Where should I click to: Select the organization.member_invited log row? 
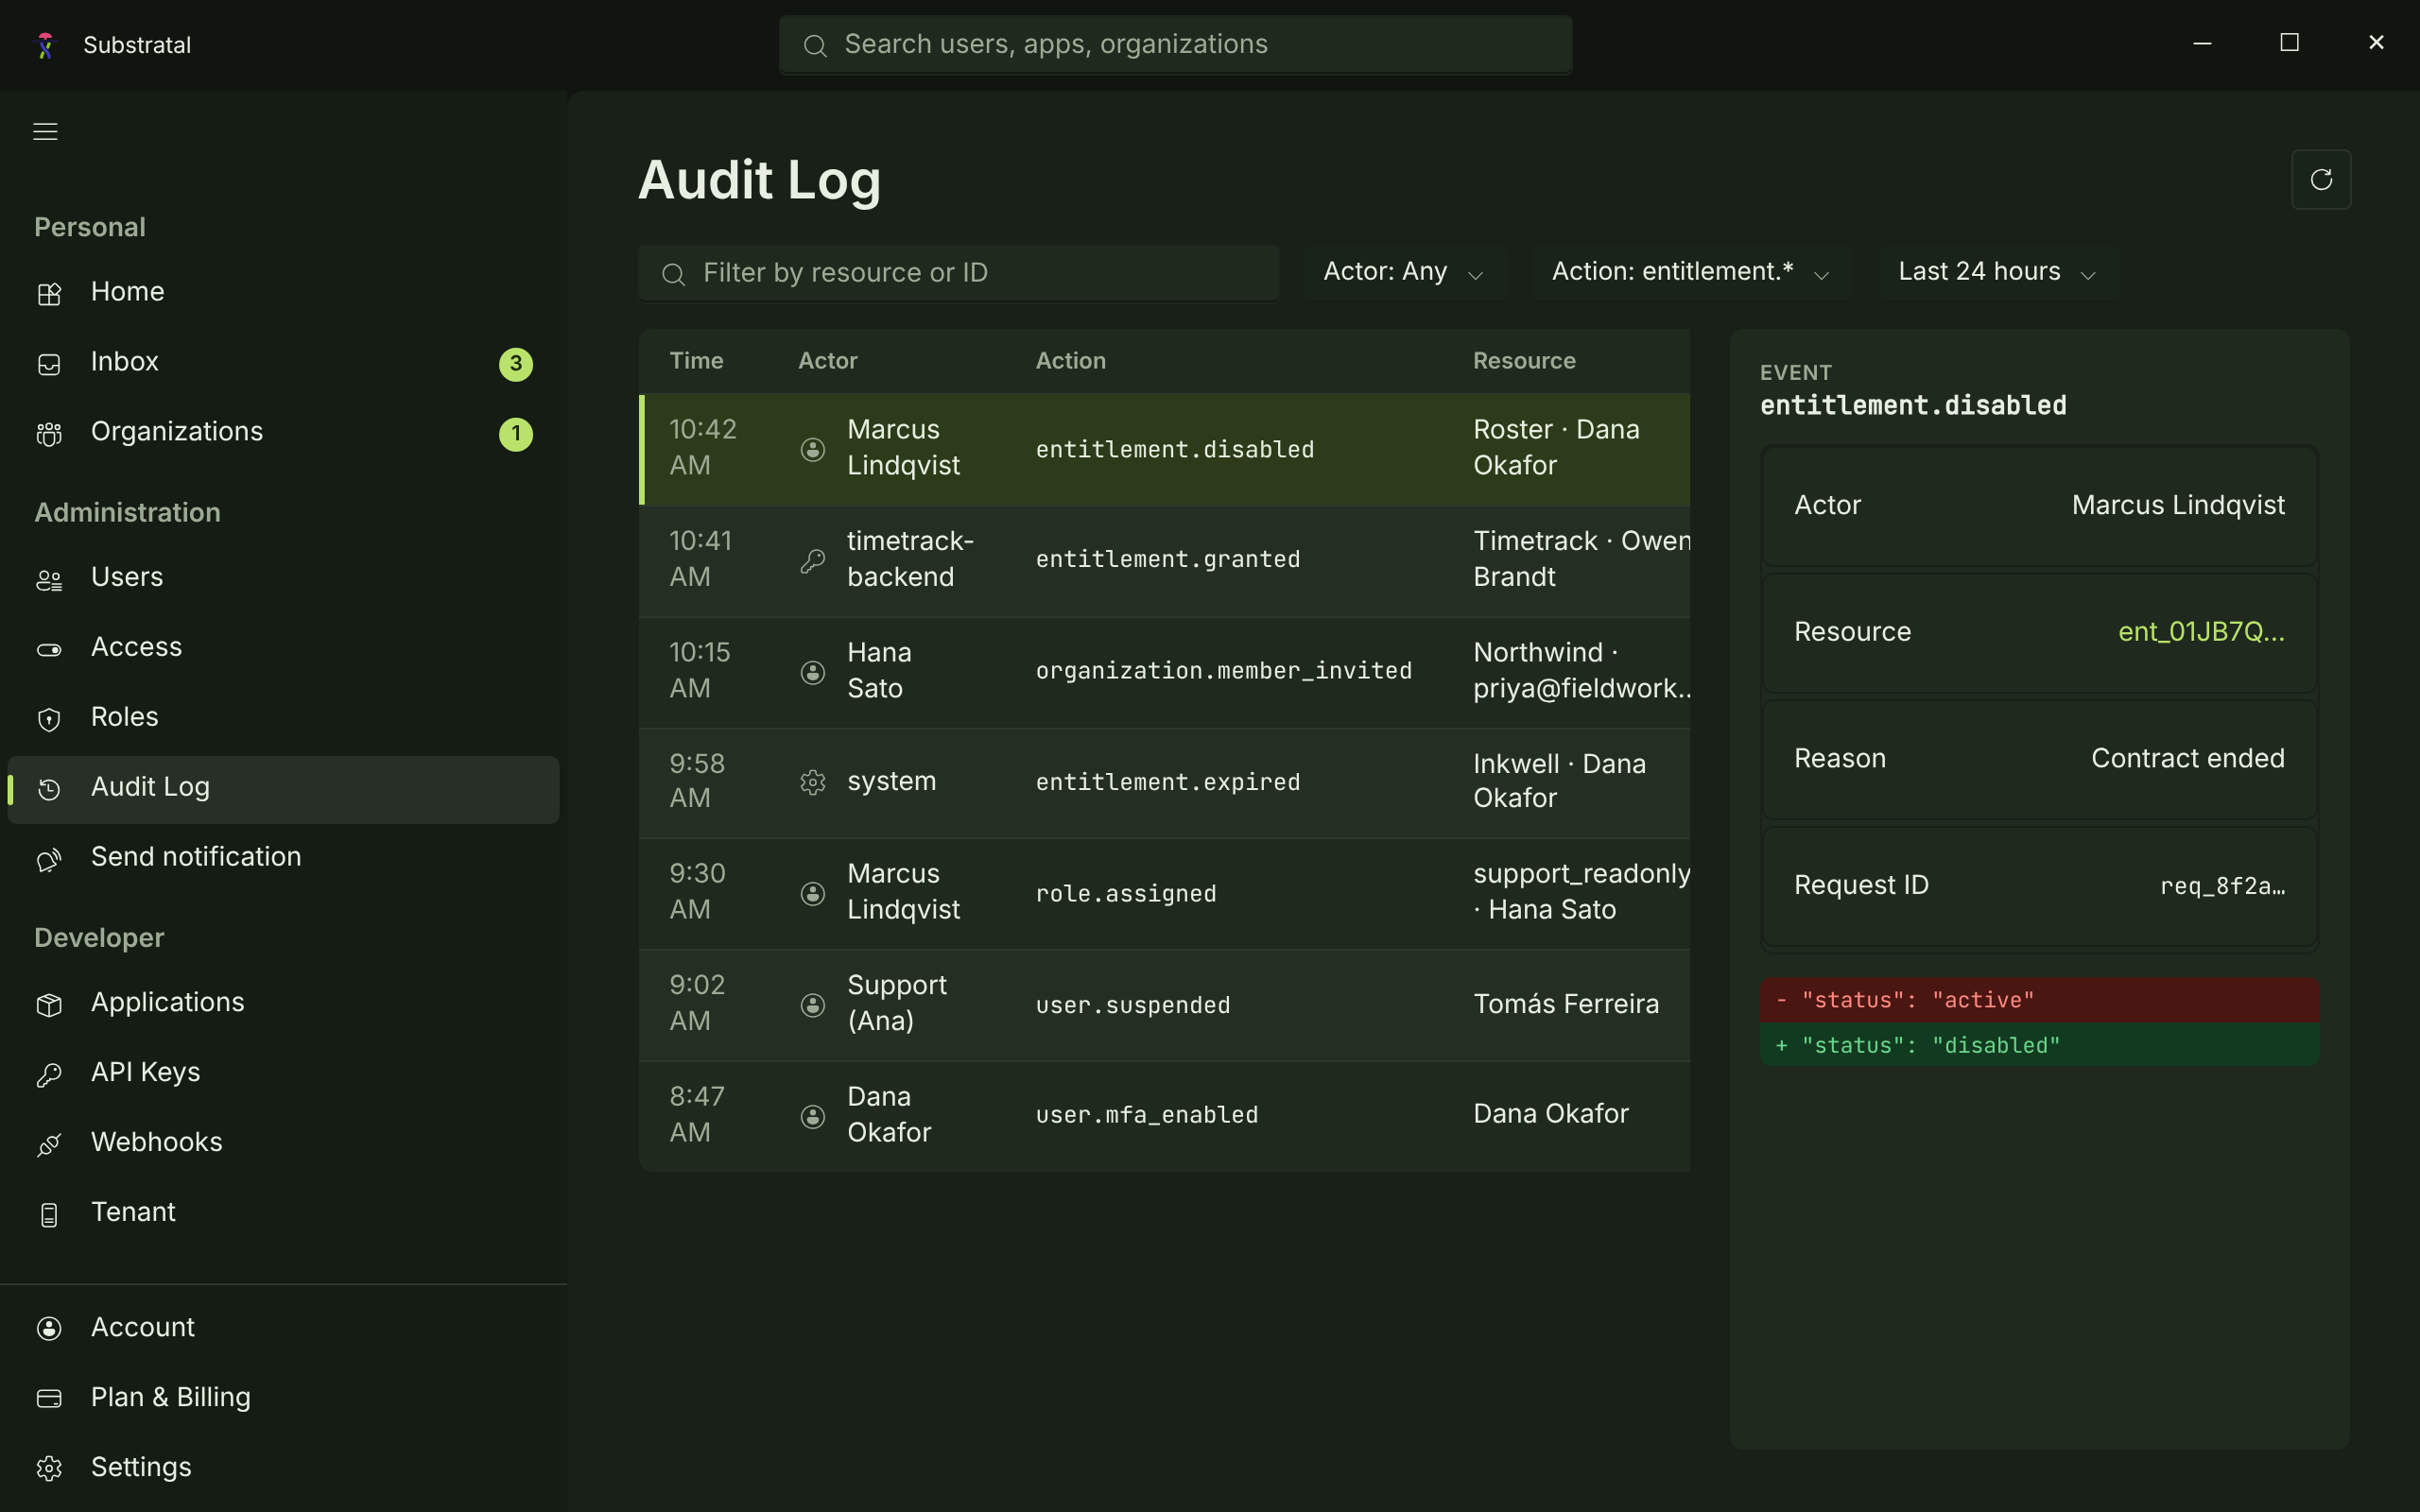pyautogui.click(x=1164, y=671)
